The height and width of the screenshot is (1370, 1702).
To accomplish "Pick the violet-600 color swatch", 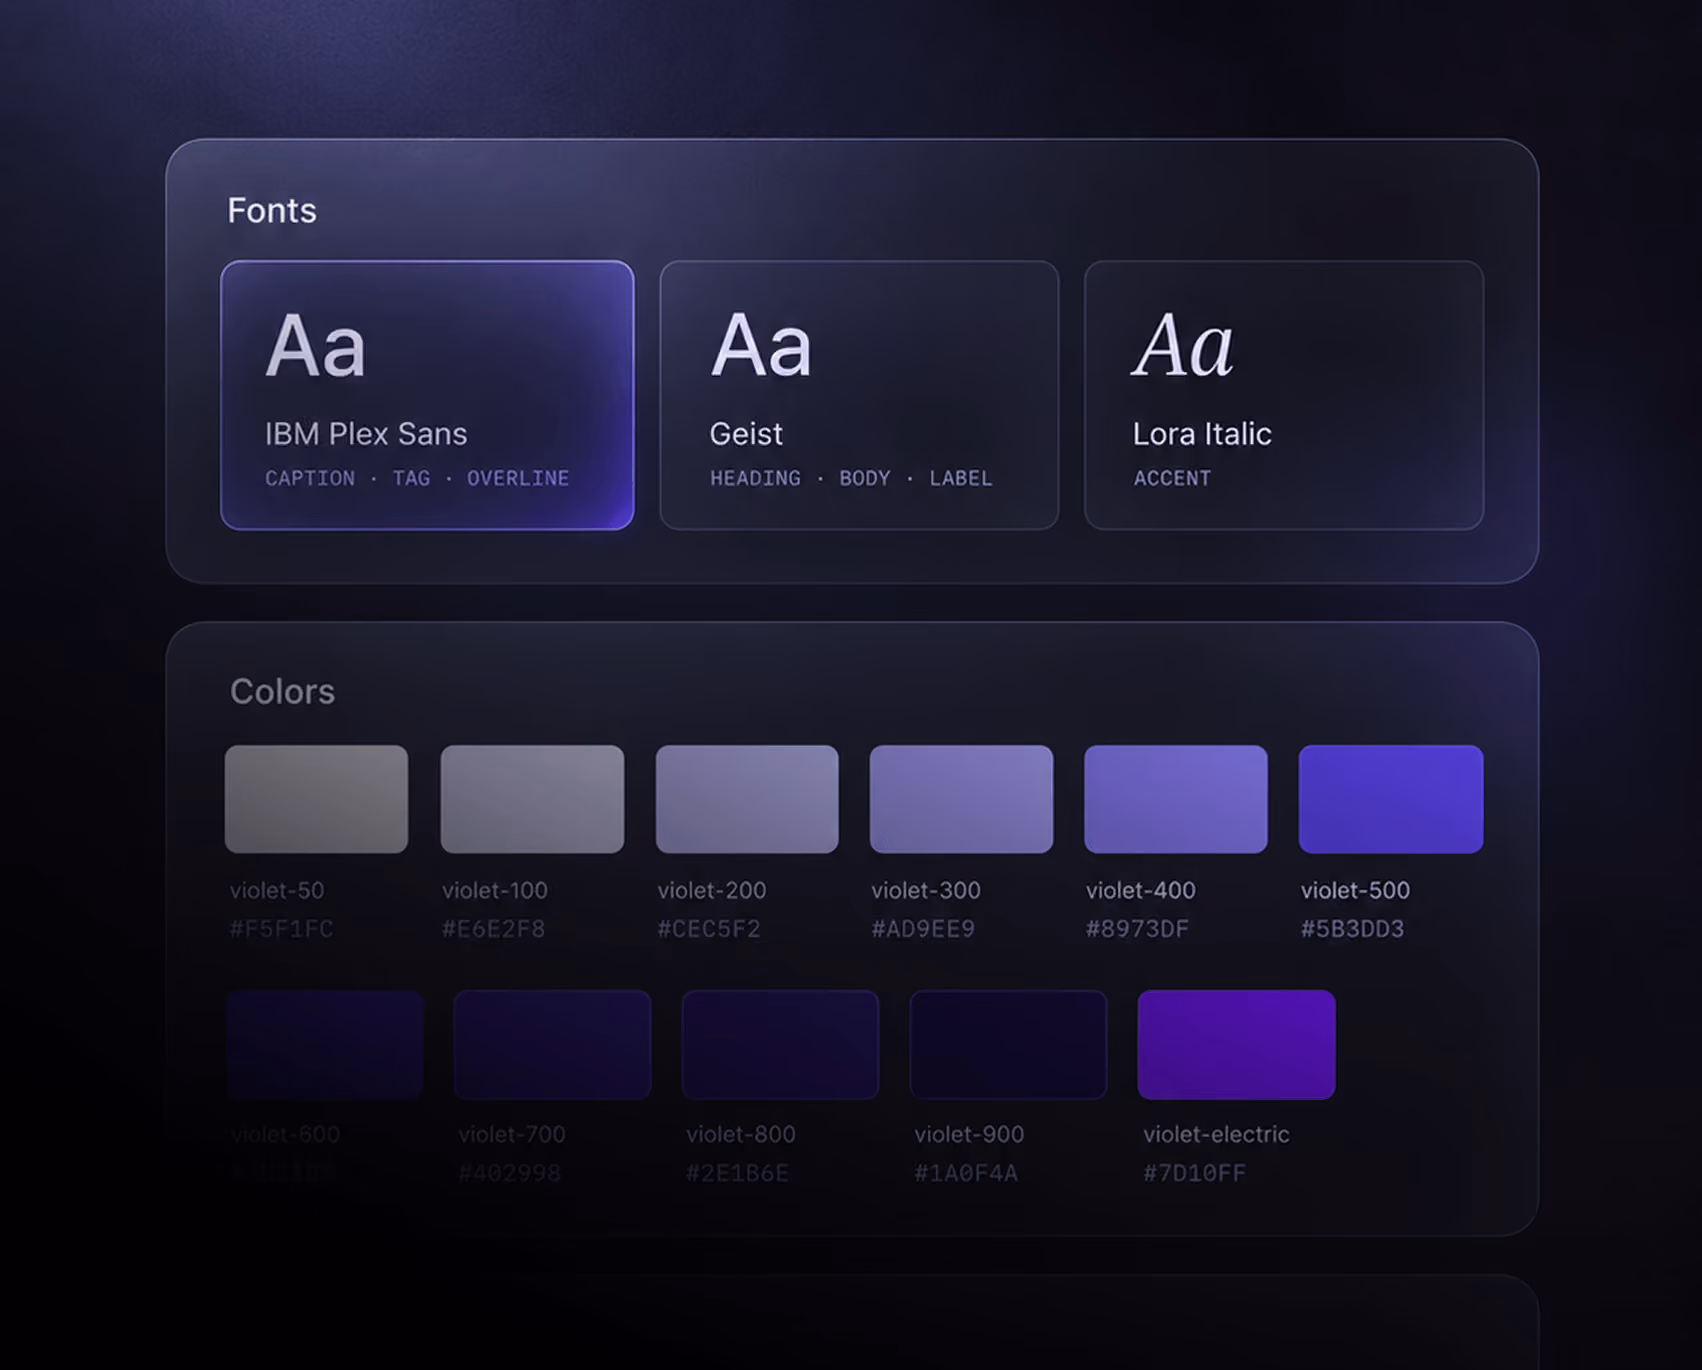I will (325, 1045).
